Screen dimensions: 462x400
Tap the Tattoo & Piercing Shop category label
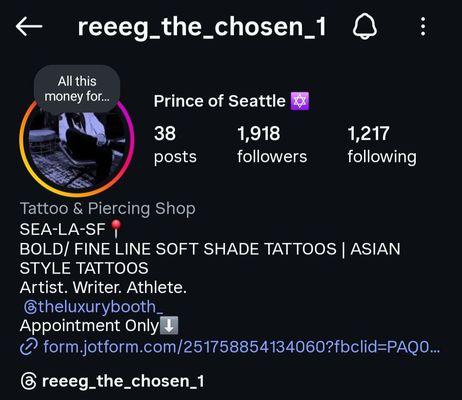pyautogui.click(x=108, y=209)
